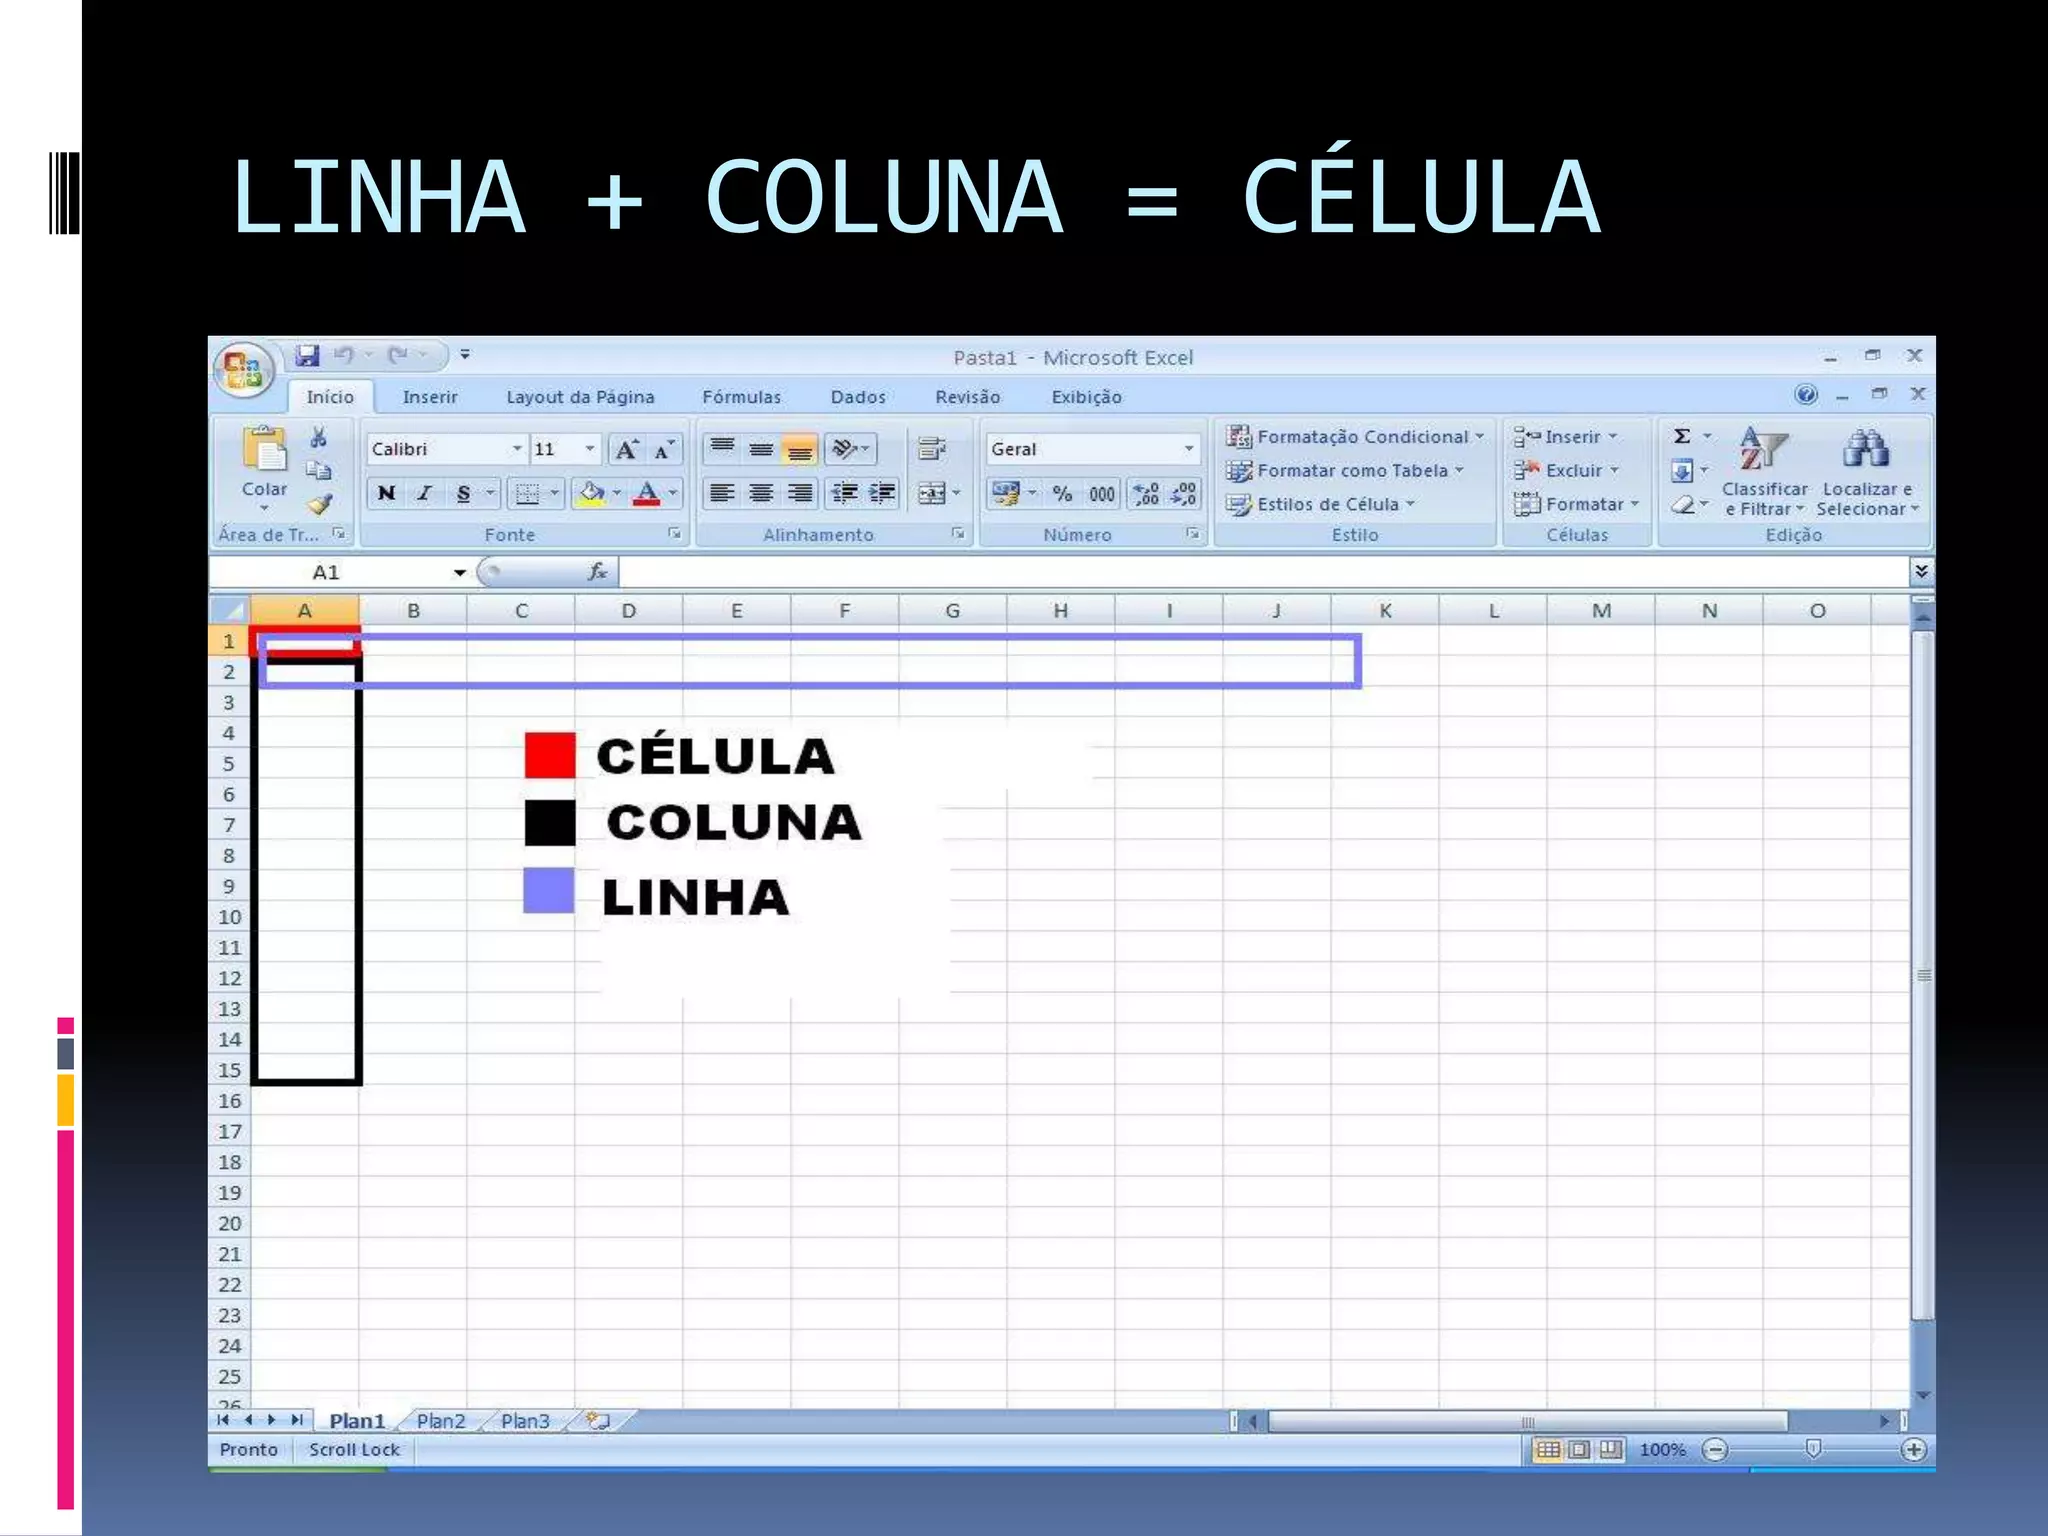Click Formatar in the Células group

1576,505
